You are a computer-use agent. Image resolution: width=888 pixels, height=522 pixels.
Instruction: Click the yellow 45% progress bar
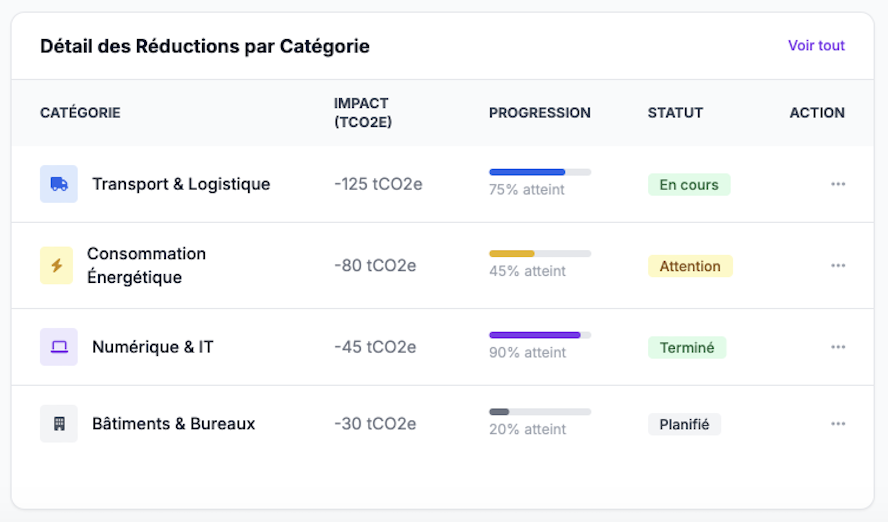point(540,253)
